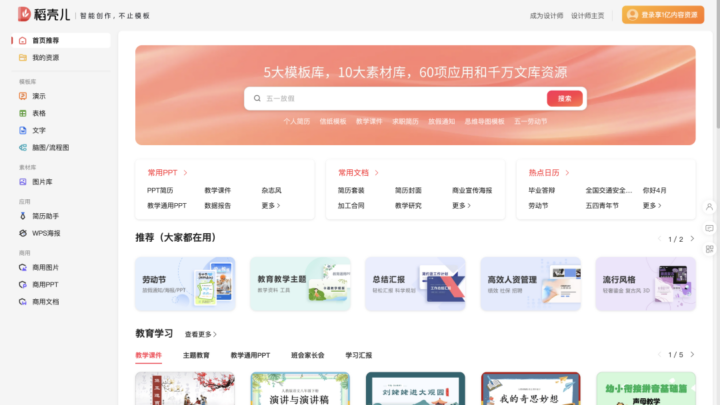This screenshot has width=720, height=405.
Task: Click the 登录 login button
Action: click(663, 15)
